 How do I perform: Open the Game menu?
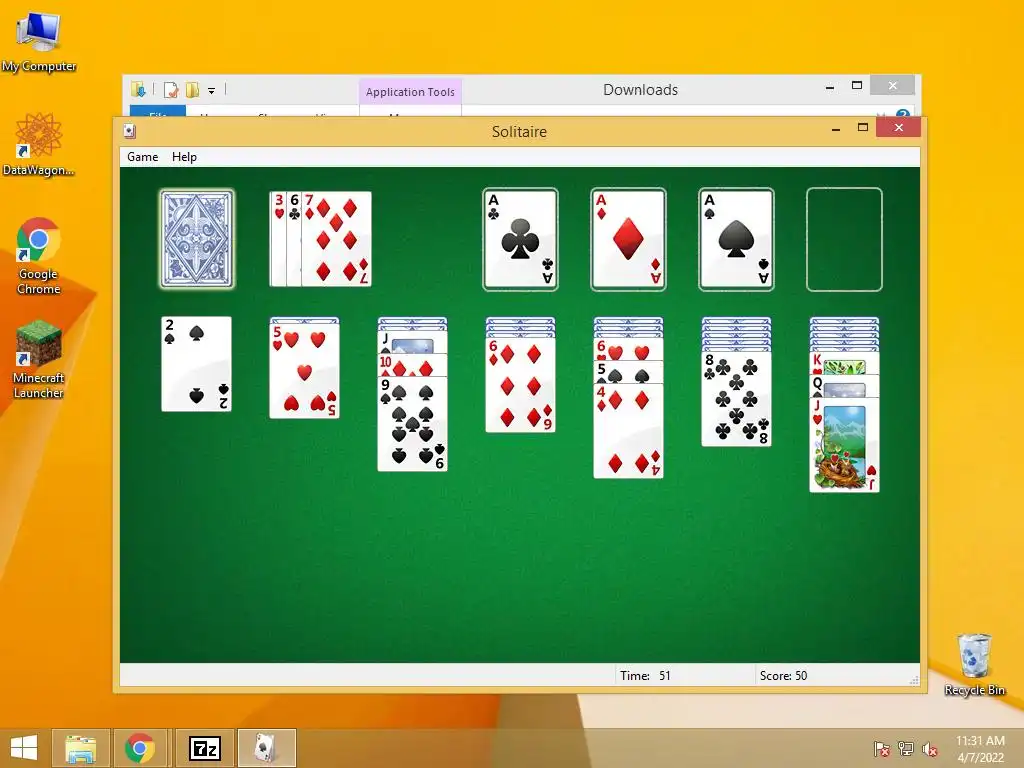point(142,157)
